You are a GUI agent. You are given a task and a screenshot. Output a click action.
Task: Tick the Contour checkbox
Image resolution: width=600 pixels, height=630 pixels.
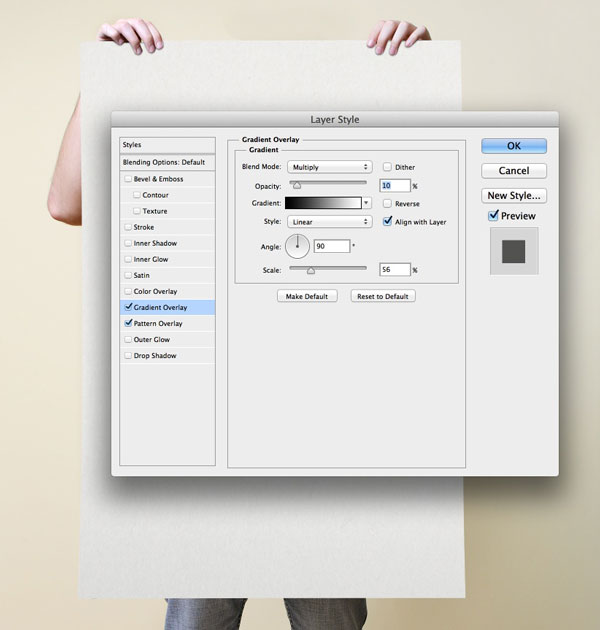137,195
